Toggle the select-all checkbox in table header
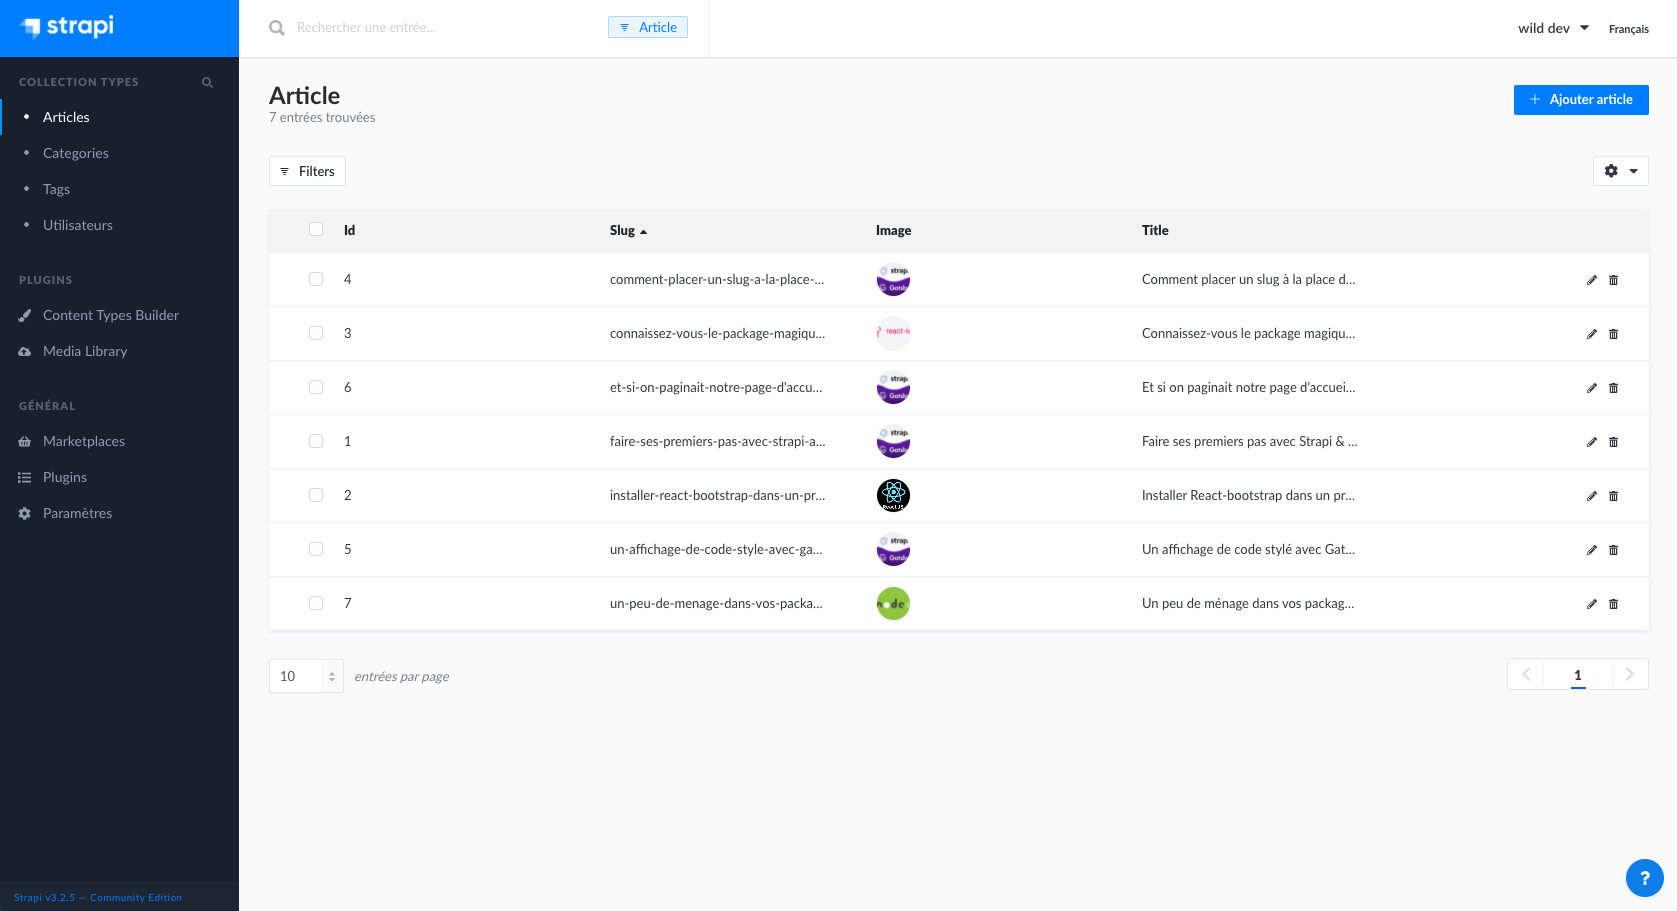Screen dimensions: 1677x911 click(316, 229)
